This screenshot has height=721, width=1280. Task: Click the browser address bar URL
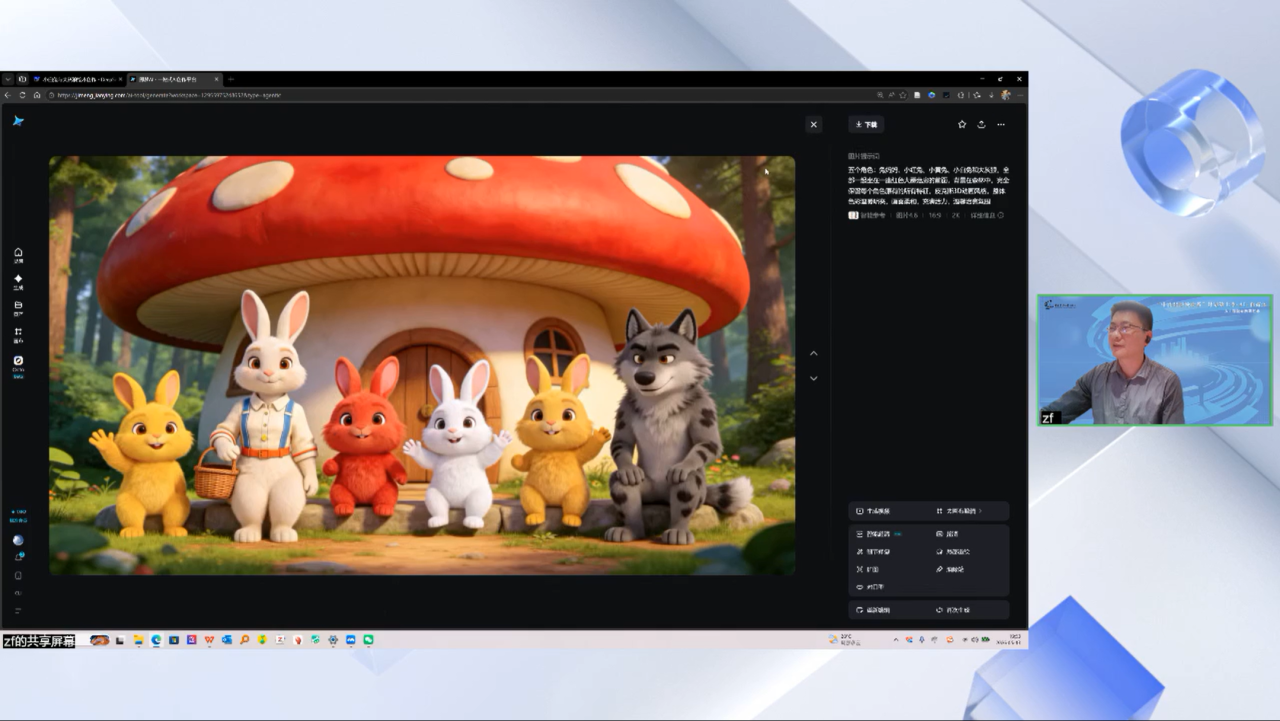pyautogui.click(x=170, y=95)
